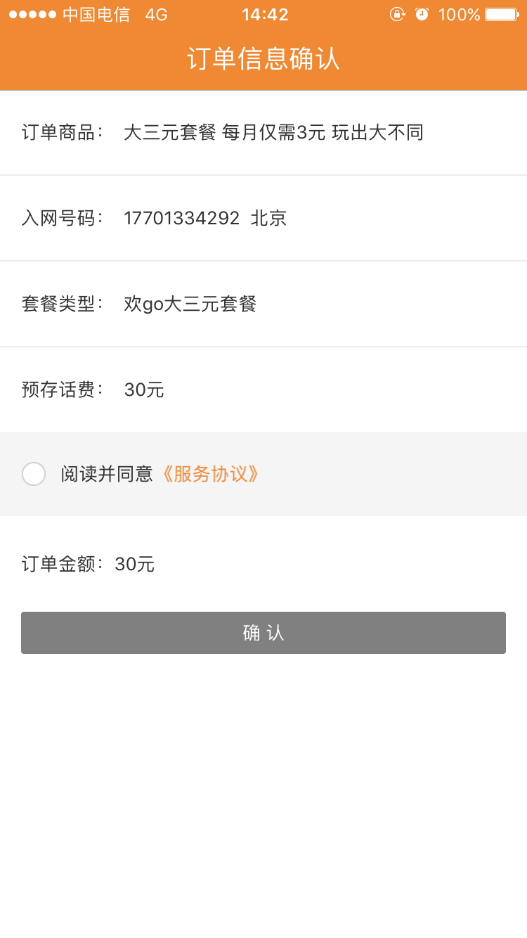Tap the signal strength dots

[32, 14]
